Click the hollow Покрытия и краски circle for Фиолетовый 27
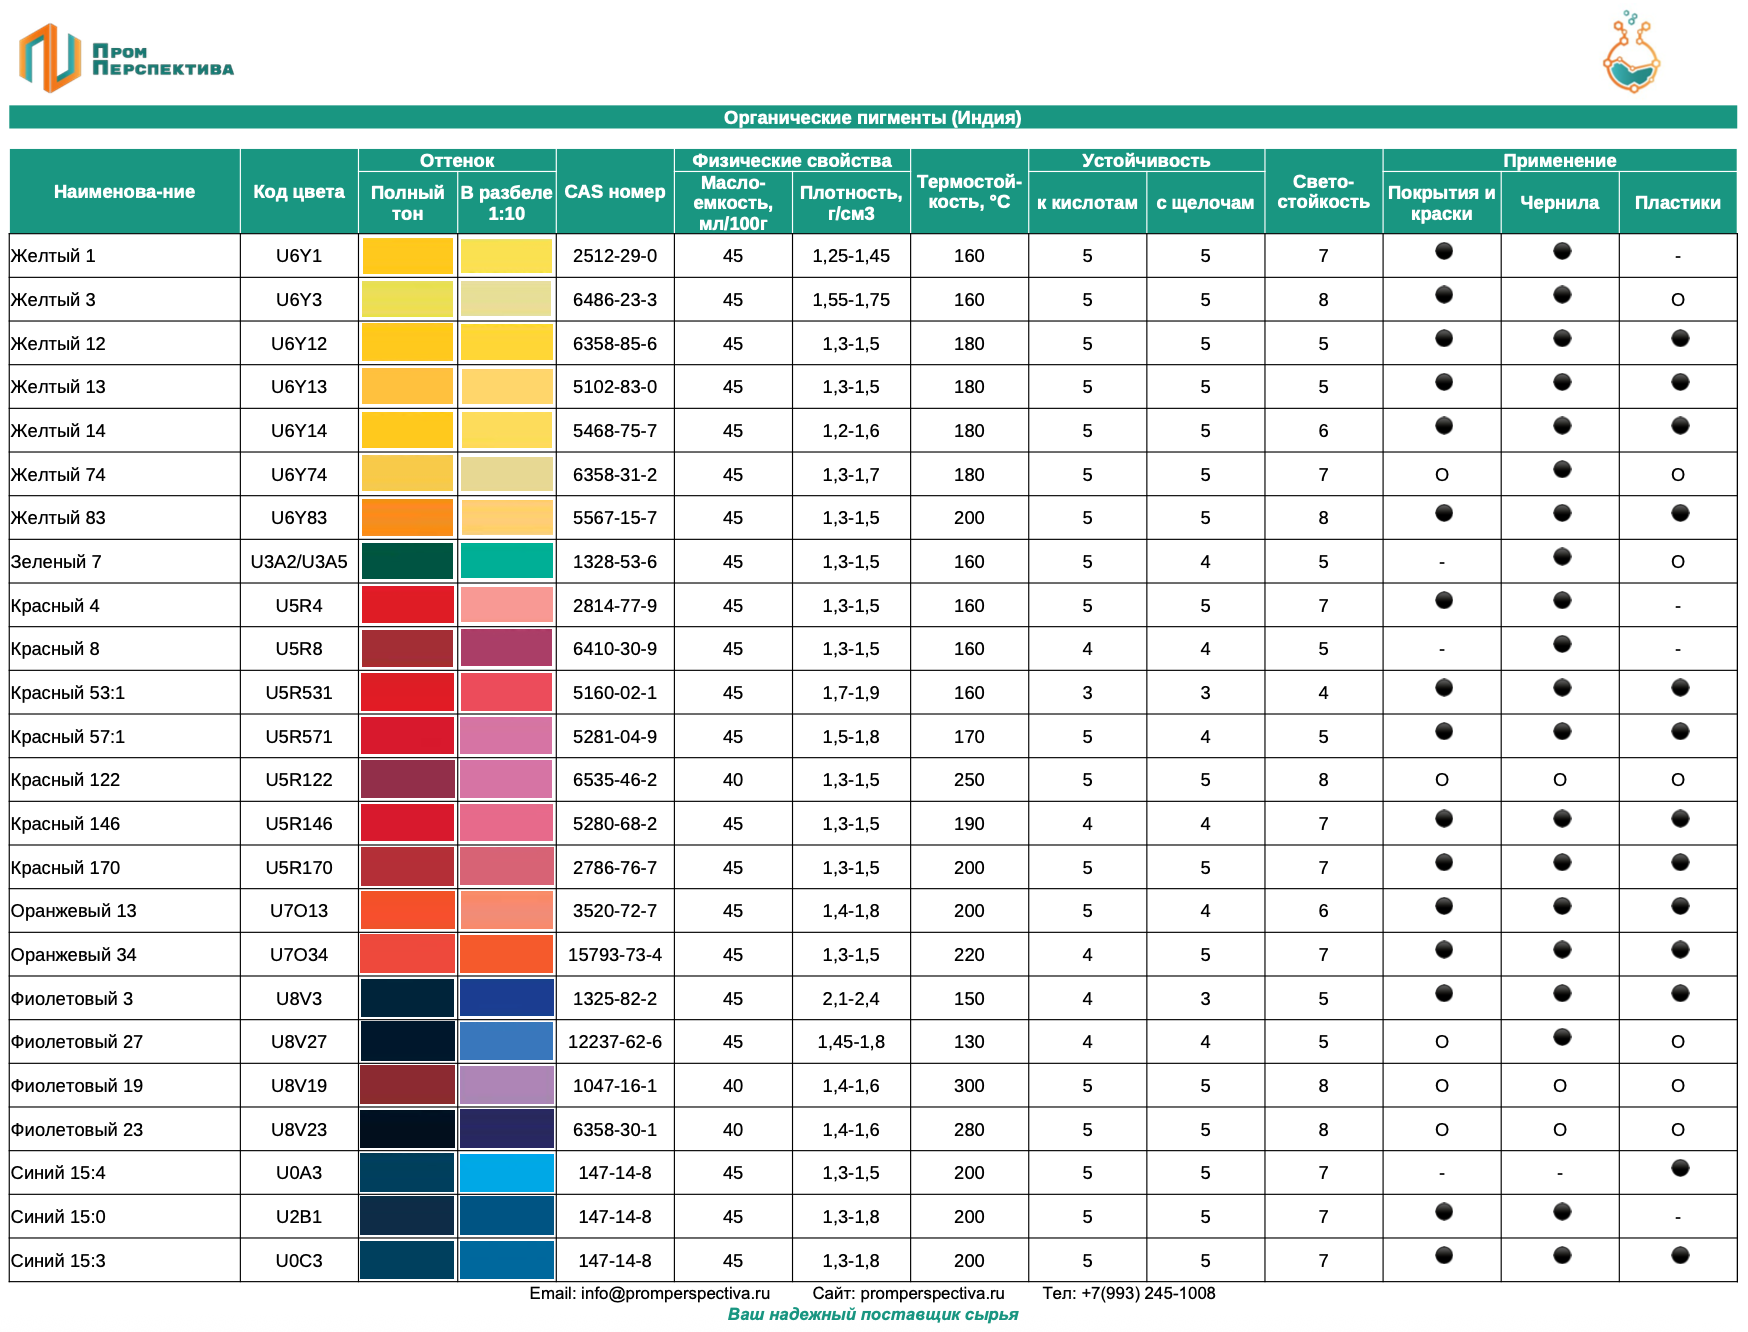 click(1441, 1042)
